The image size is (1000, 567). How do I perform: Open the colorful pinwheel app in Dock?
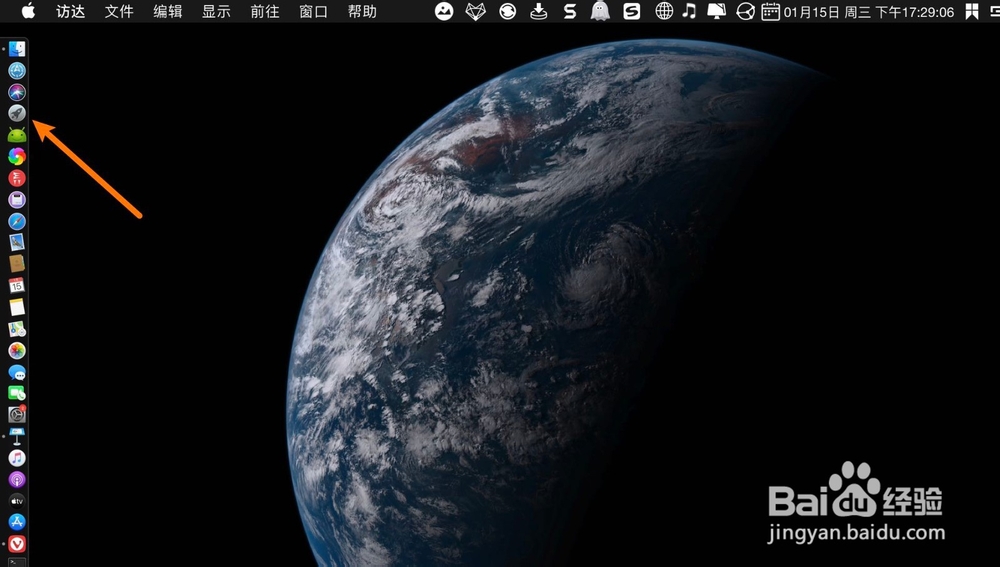(x=17, y=157)
